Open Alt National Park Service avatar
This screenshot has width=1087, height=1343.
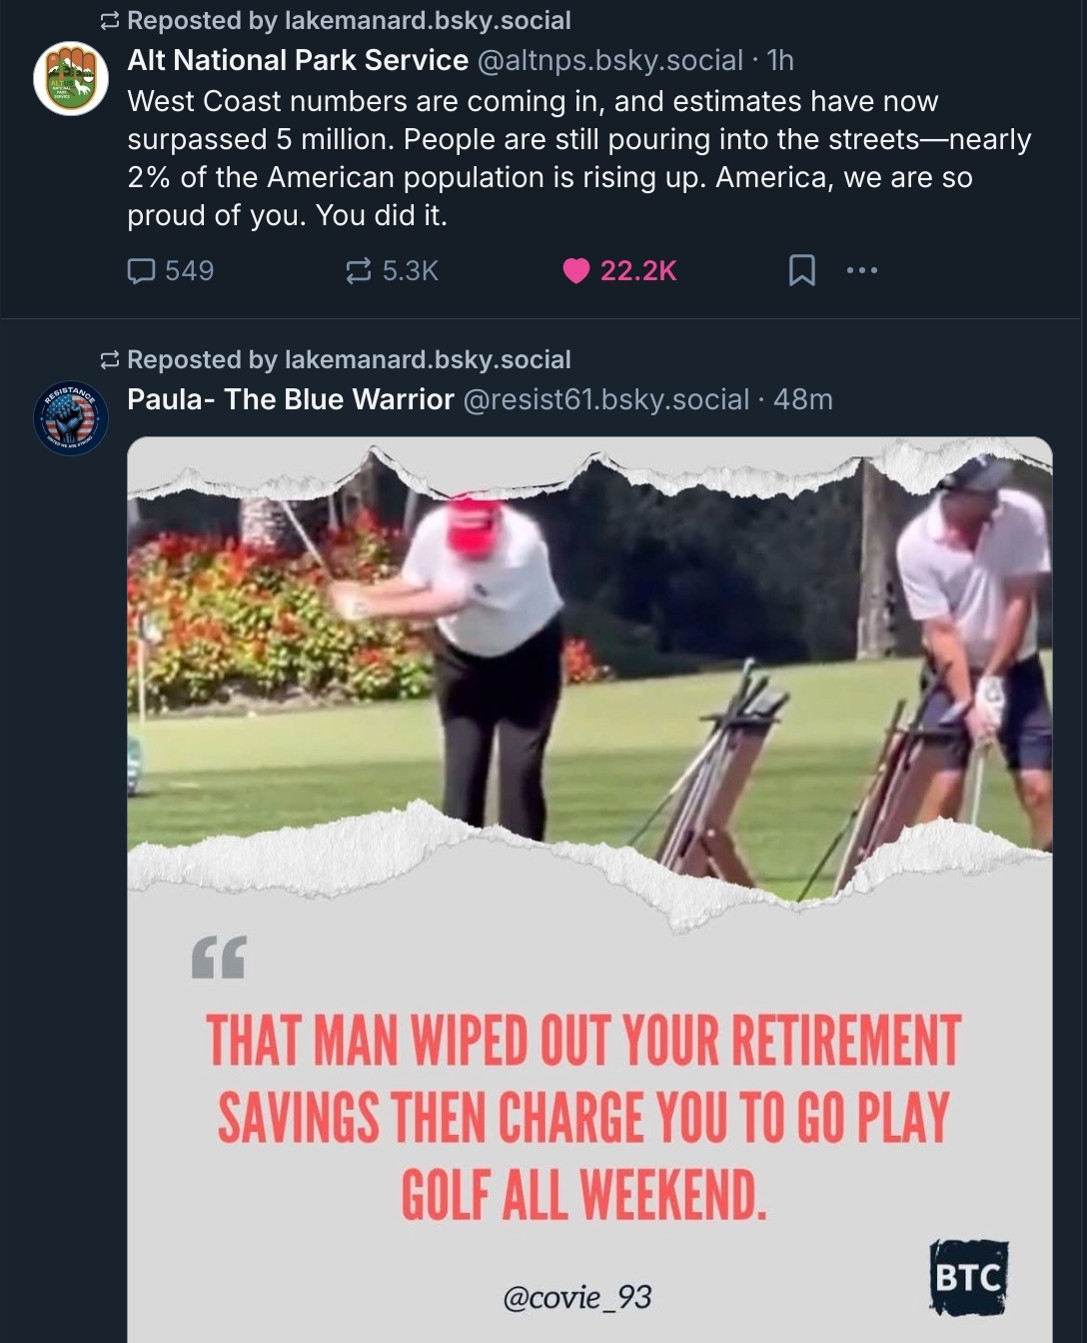coord(71,79)
